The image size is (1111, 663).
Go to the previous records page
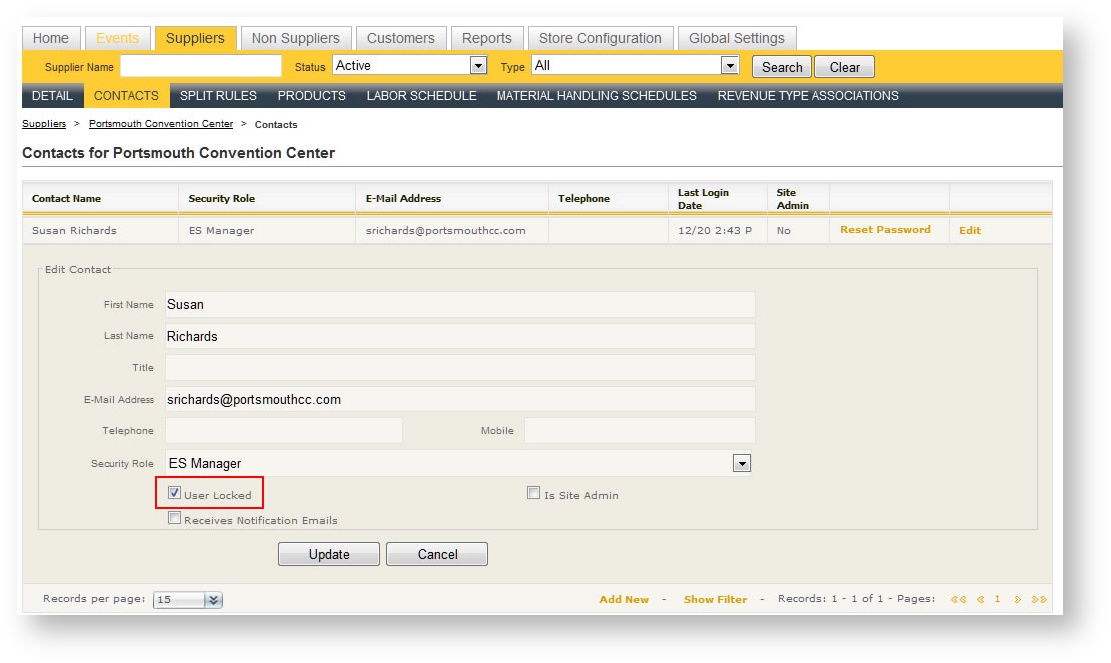(x=981, y=600)
